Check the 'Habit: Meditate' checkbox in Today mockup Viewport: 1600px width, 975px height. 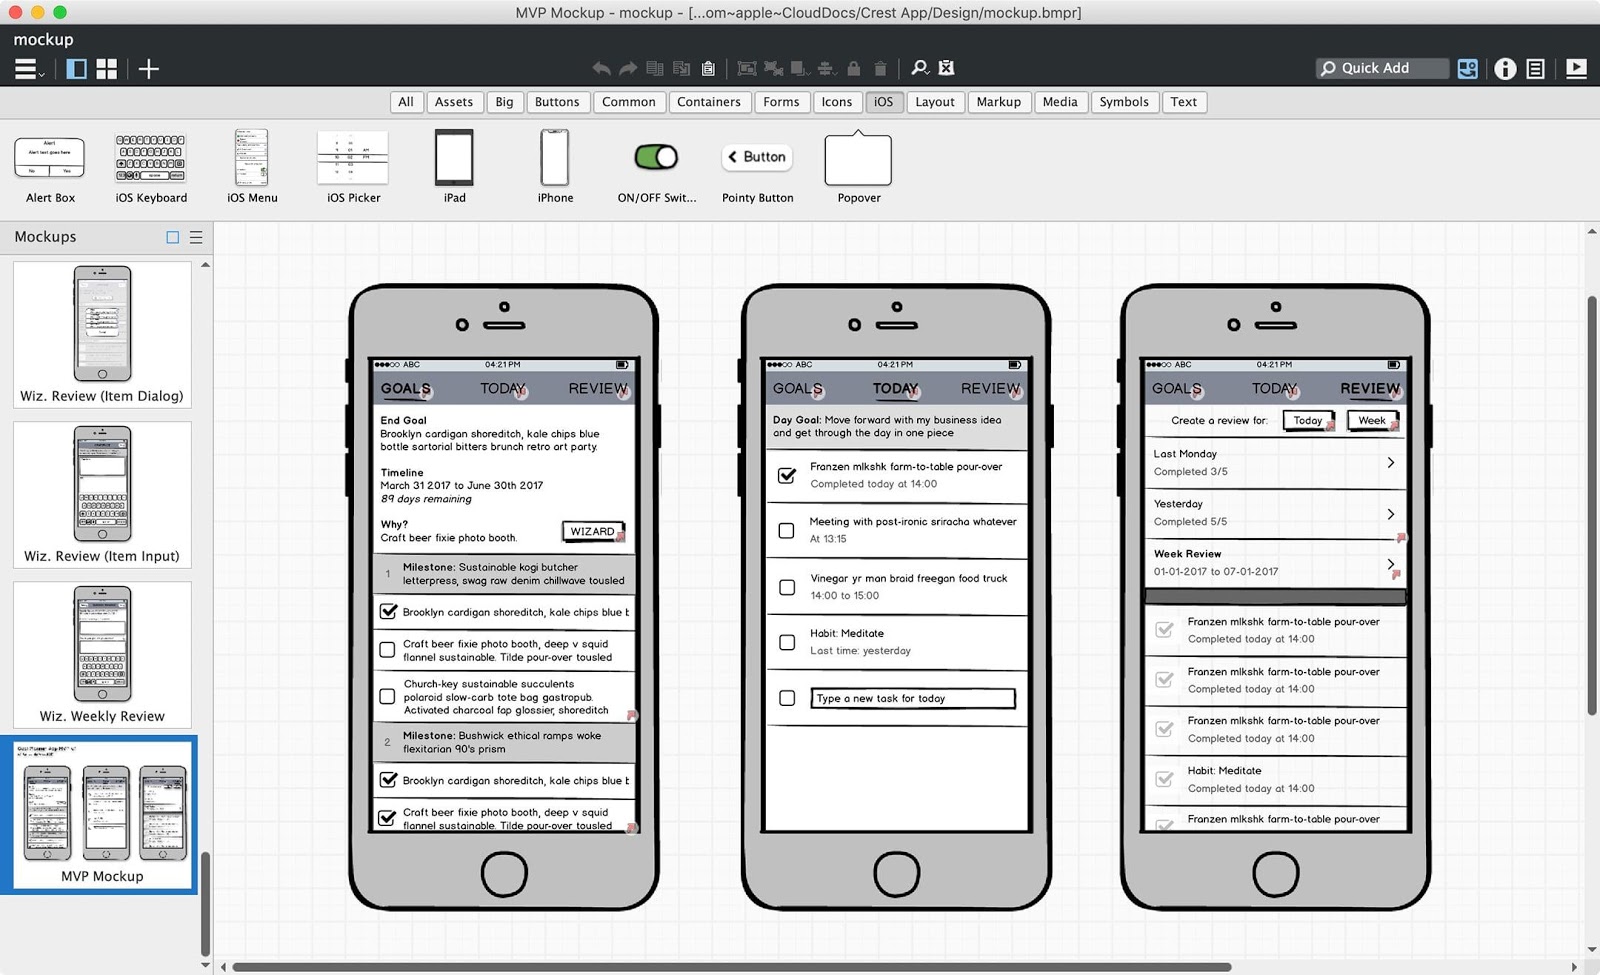click(x=786, y=642)
